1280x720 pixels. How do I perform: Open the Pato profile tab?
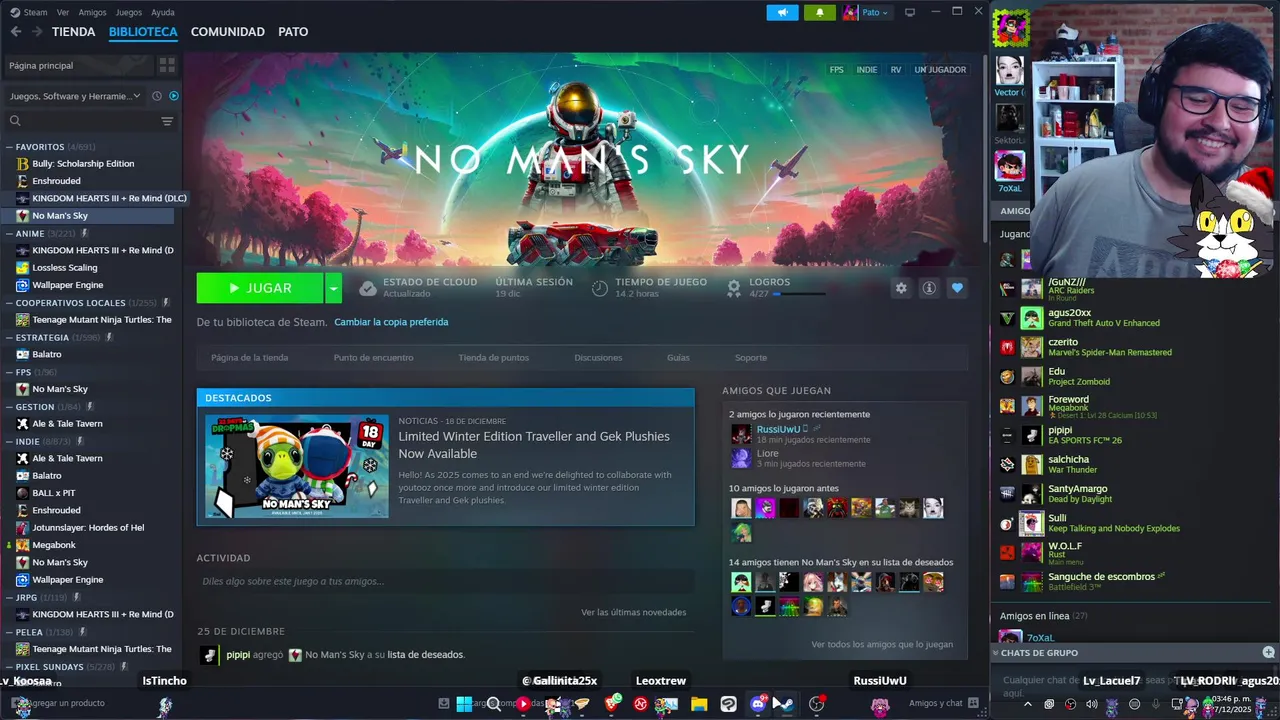pyautogui.click(x=293, y=32)
